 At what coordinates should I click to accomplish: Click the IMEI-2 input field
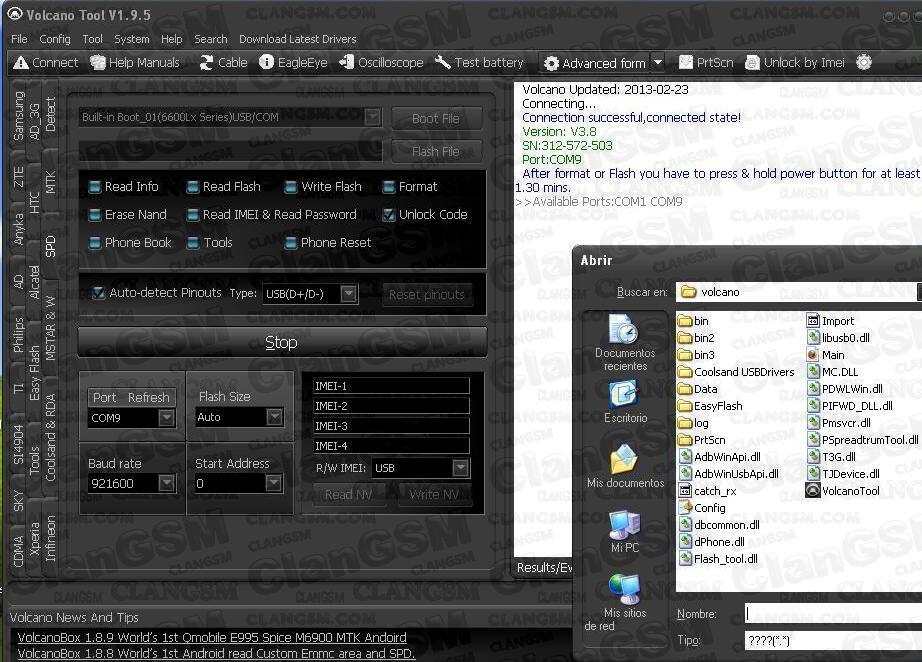[x=391, y=406]
